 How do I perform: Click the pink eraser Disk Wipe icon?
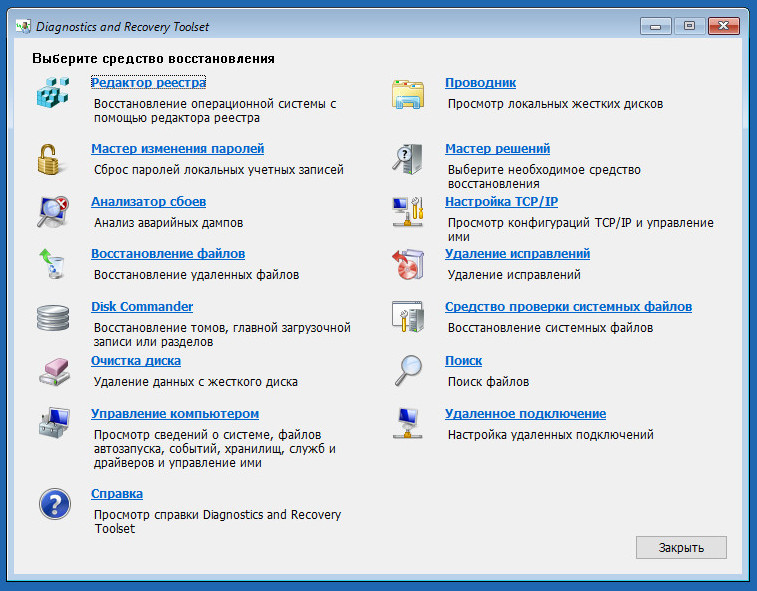pyautogui.click(x=52, y=371)
